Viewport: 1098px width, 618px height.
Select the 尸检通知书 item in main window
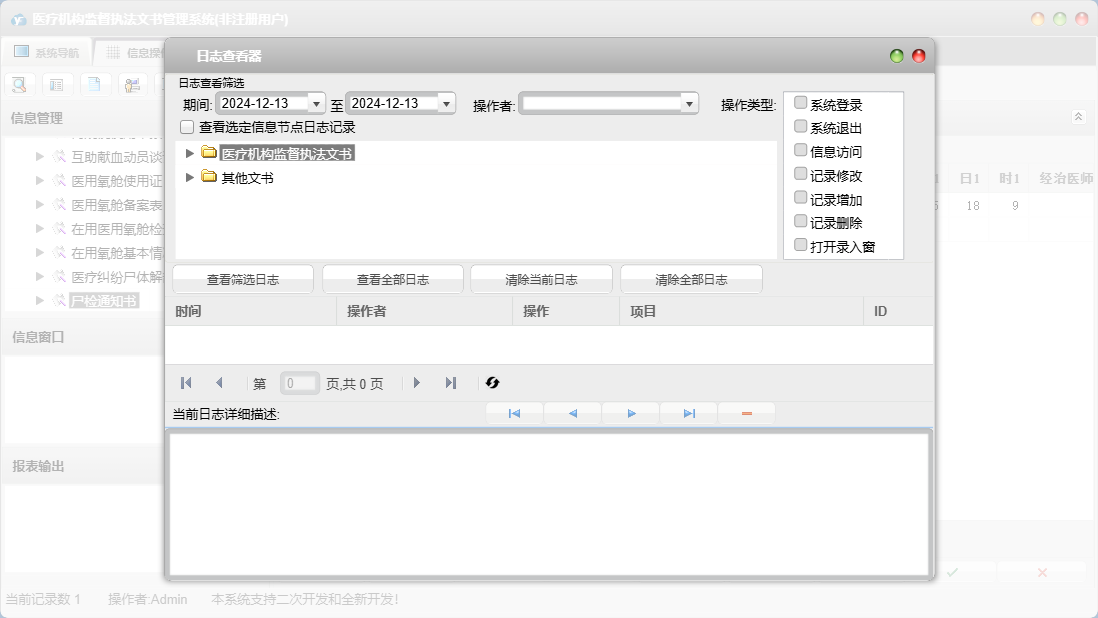[104, 301]
